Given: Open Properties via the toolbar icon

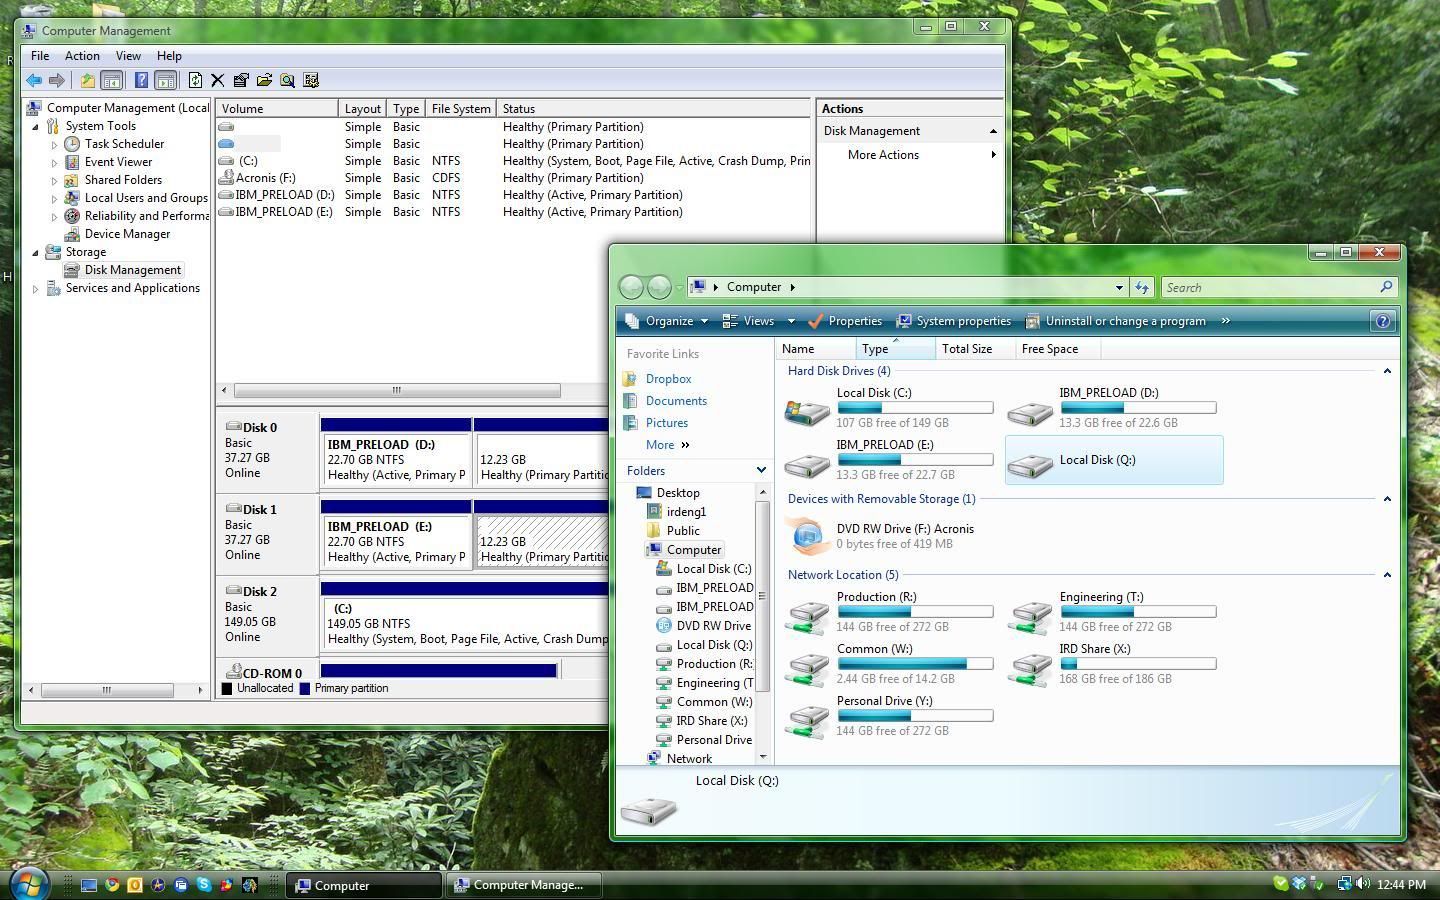Looking at the screenshot, I should tap(241, 80).
